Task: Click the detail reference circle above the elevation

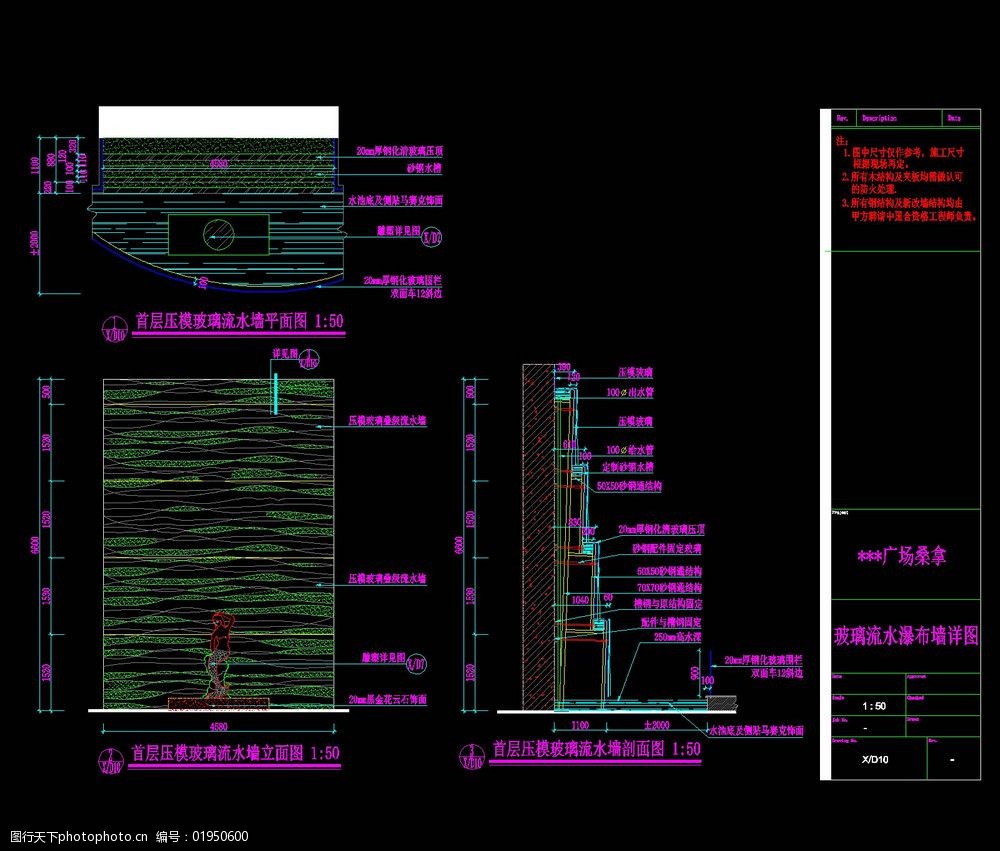Action: pyautogui.click(x=310, y=362)
